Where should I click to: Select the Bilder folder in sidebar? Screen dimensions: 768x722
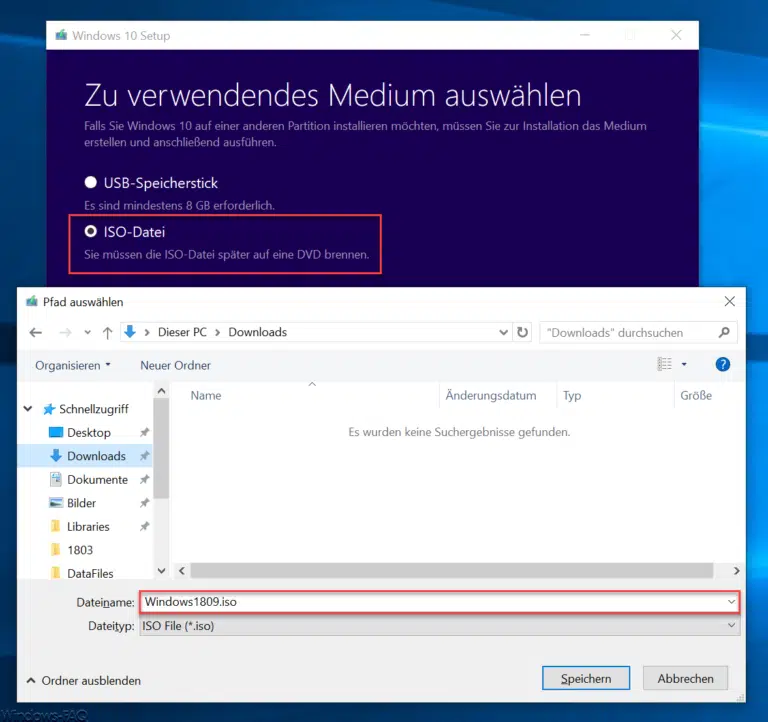pos(82,503)
